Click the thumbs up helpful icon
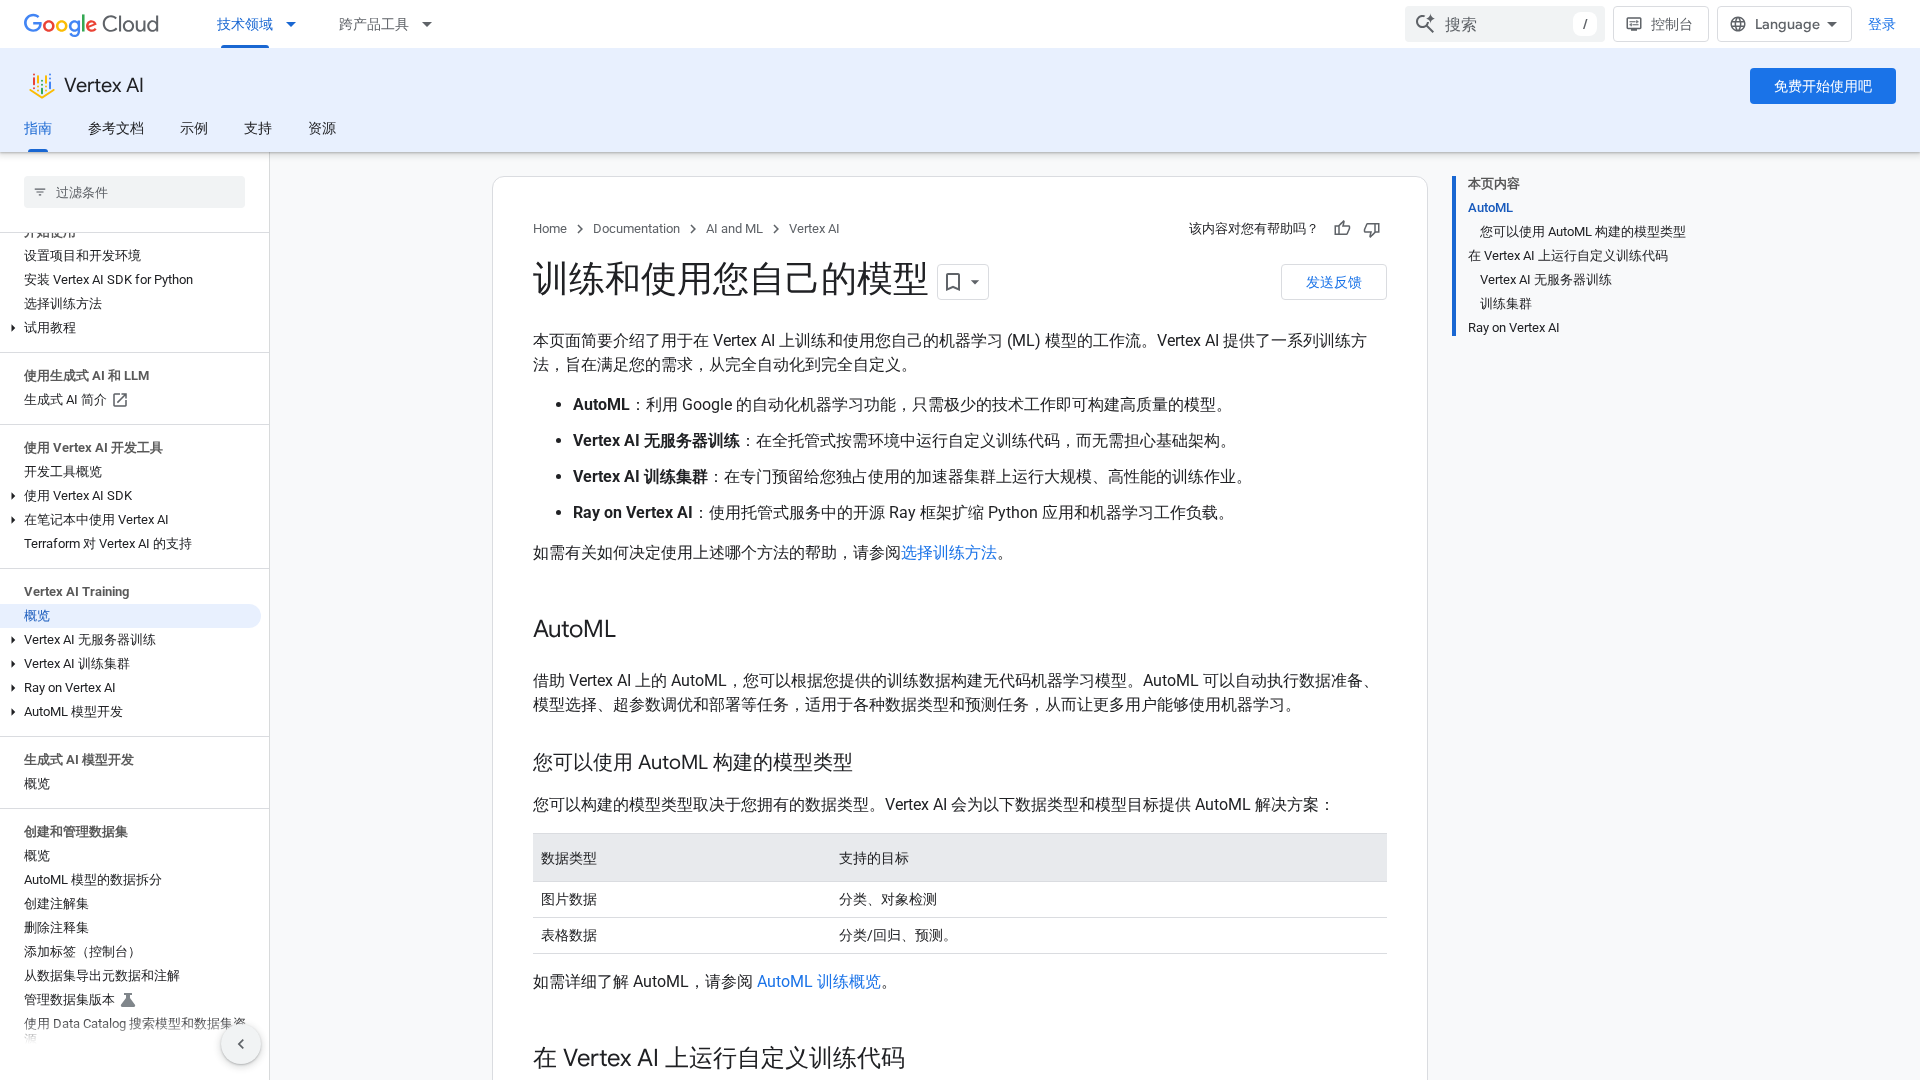 (x=1342, y=229)
